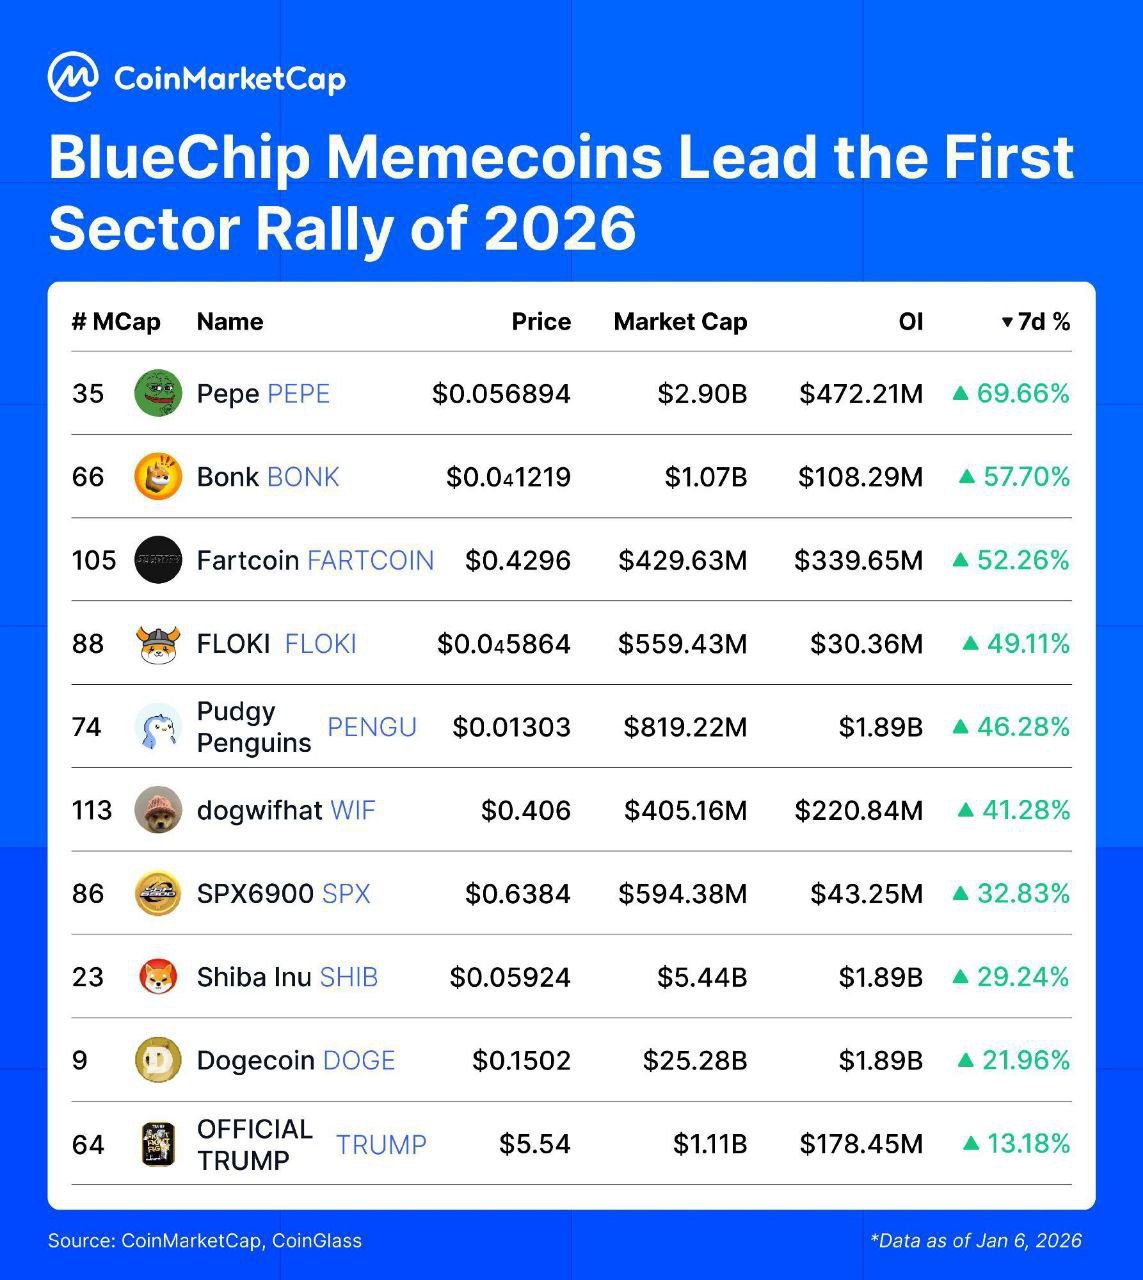The image size is (1143, 1280).
Task: Click the OFFICIAL TRUMP coin icon
Action: tap(158, 1144)
